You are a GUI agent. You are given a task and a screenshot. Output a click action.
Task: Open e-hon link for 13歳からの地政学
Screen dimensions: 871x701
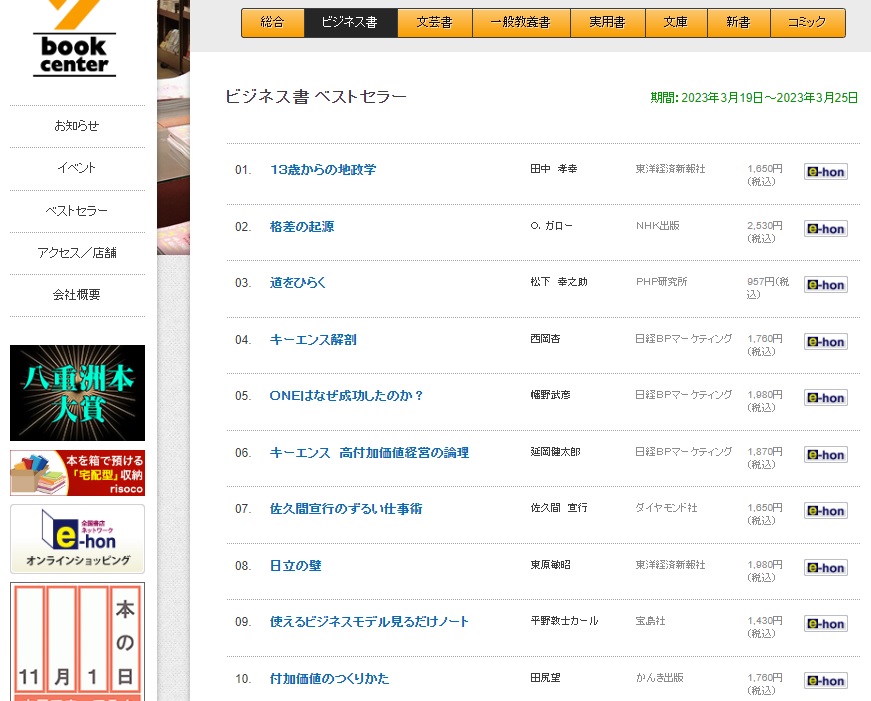tap(825, 172)
